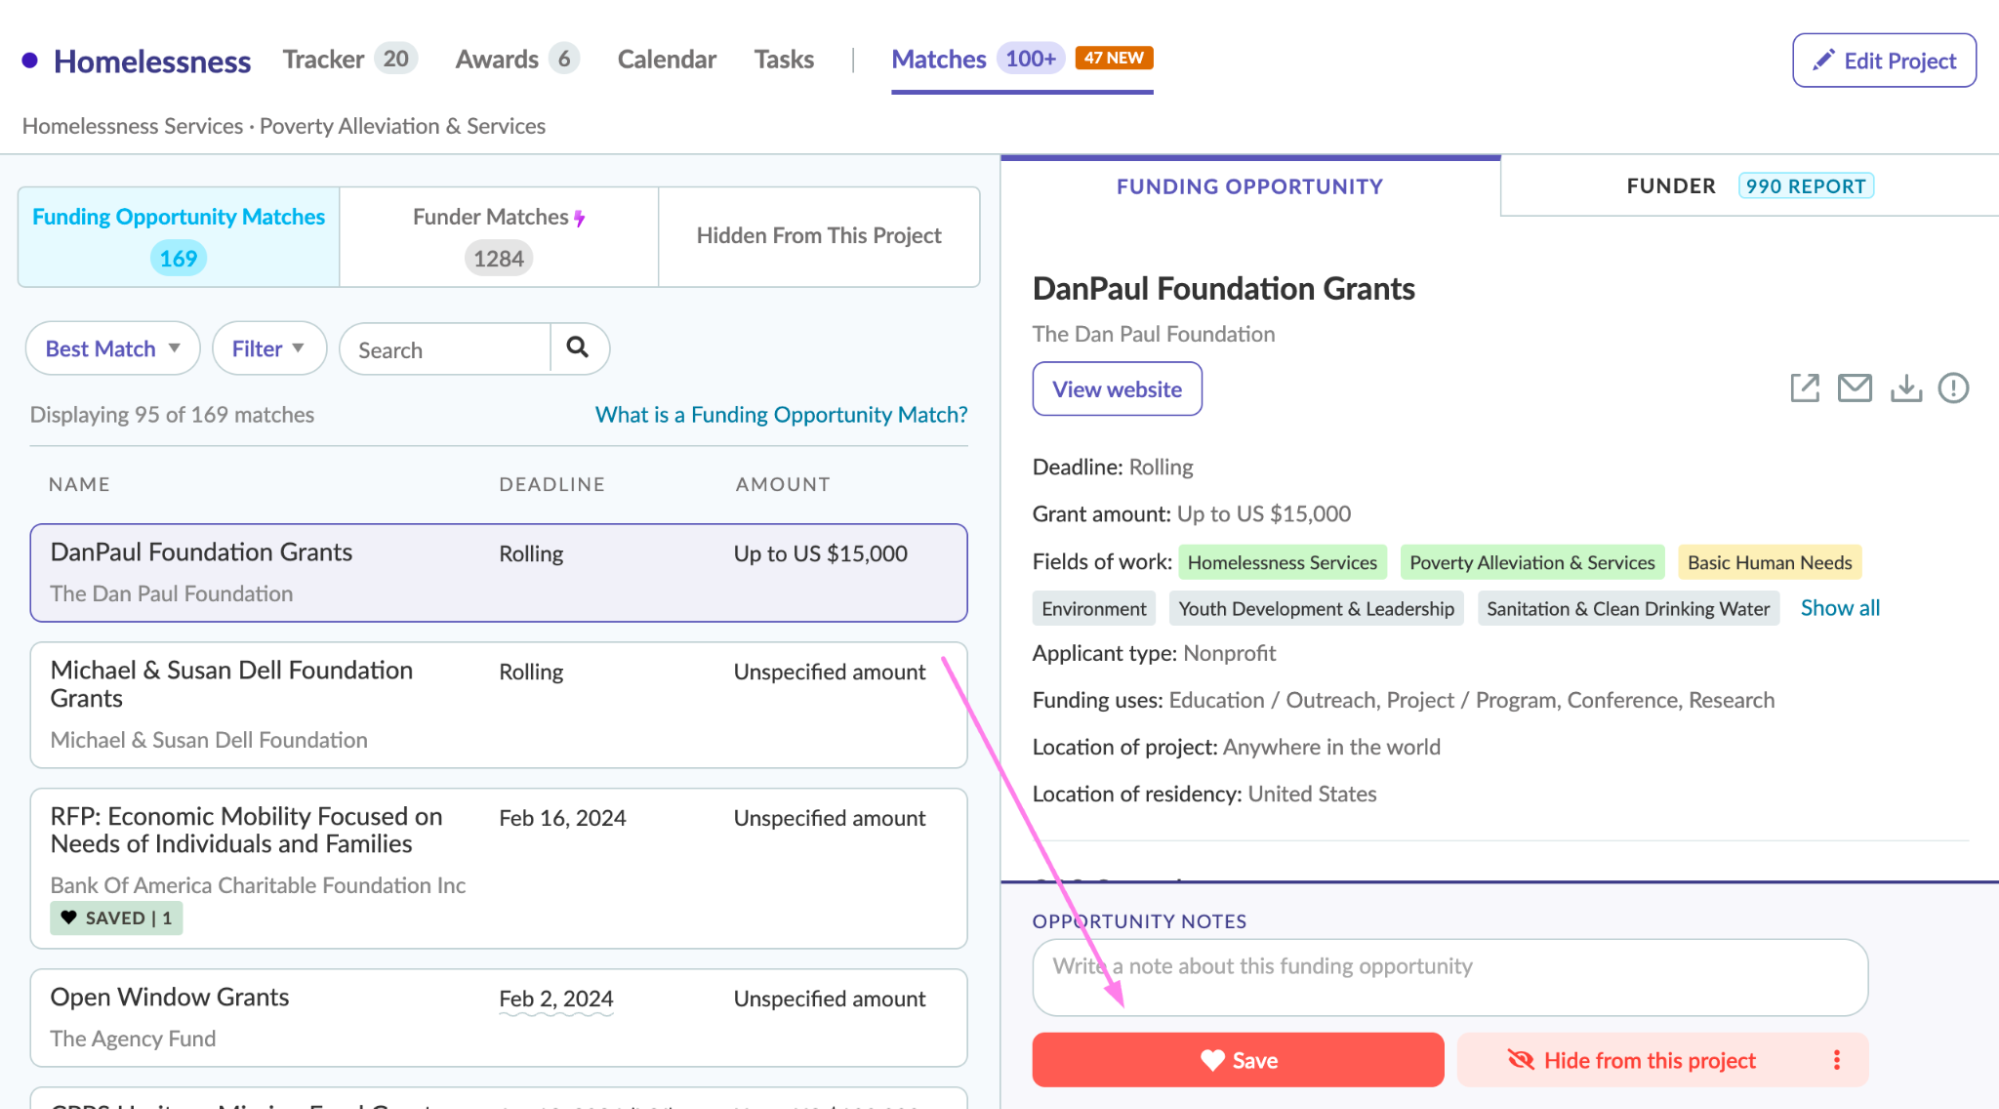
Task: Open 'What is a Funding Opportunity Match?' link
Action: click(781, 415)
